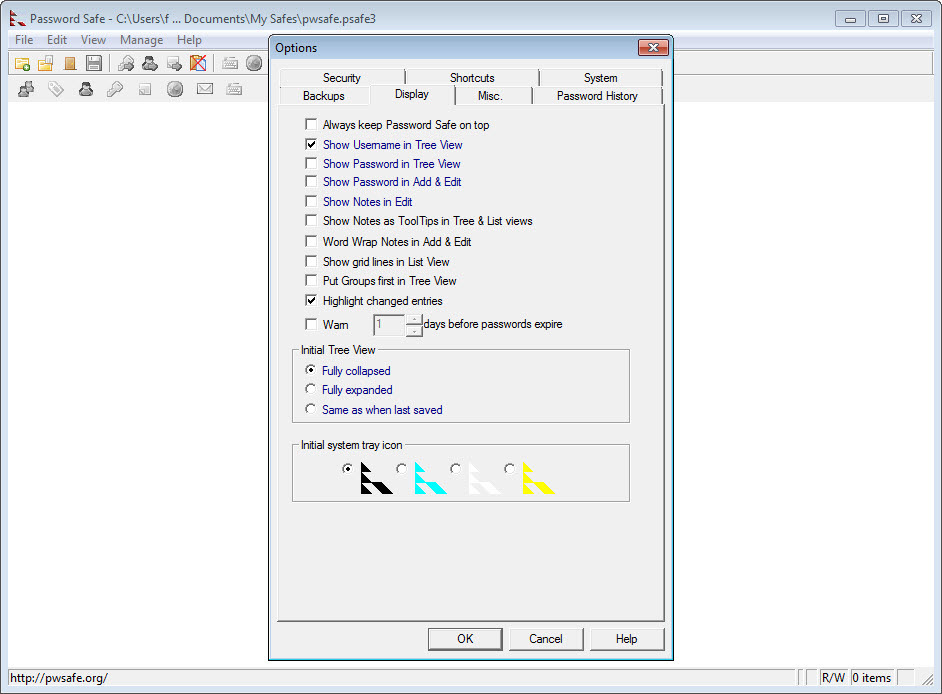Click the single user icon in second toolbar
The width and height of the screenshot is (942, 694).
[86, 90]
